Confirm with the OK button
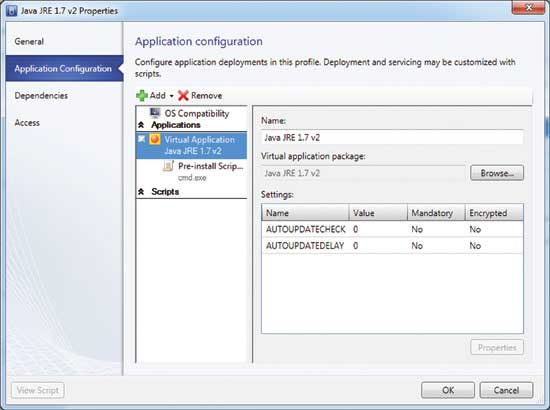The height and width of the screenshot is (410, 550). click(x=448, y=390)
